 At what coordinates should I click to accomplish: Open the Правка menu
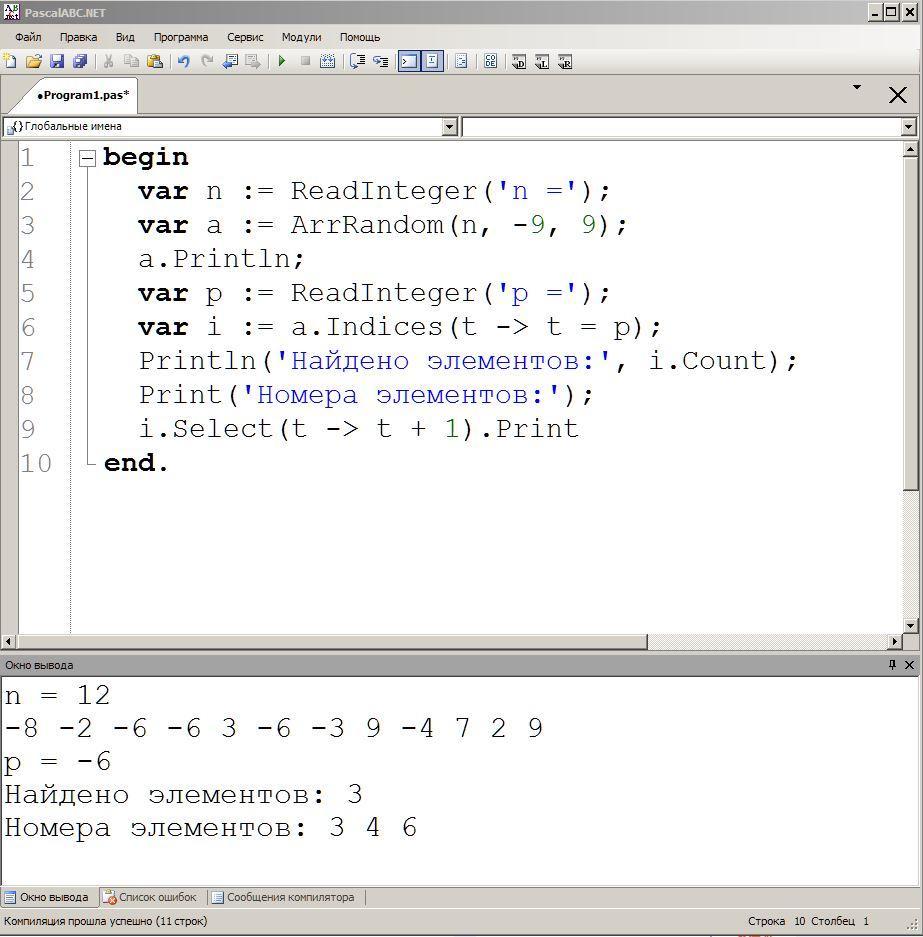tap(78, 37)
